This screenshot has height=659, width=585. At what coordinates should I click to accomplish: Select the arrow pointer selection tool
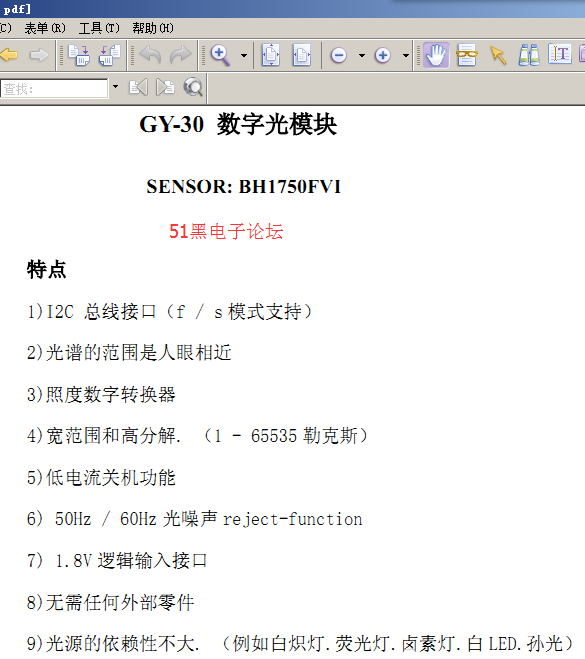498,55
